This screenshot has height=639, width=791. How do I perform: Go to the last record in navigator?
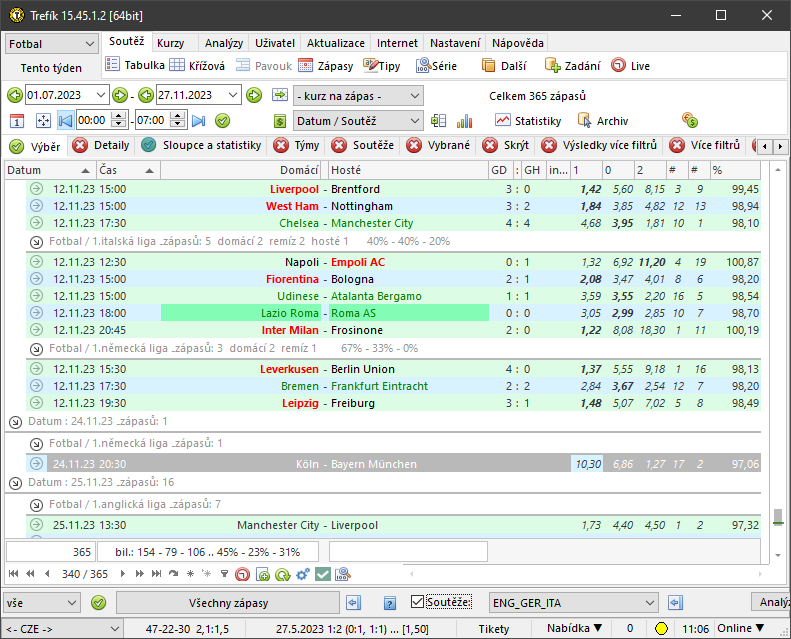click(x=156, y=573)
